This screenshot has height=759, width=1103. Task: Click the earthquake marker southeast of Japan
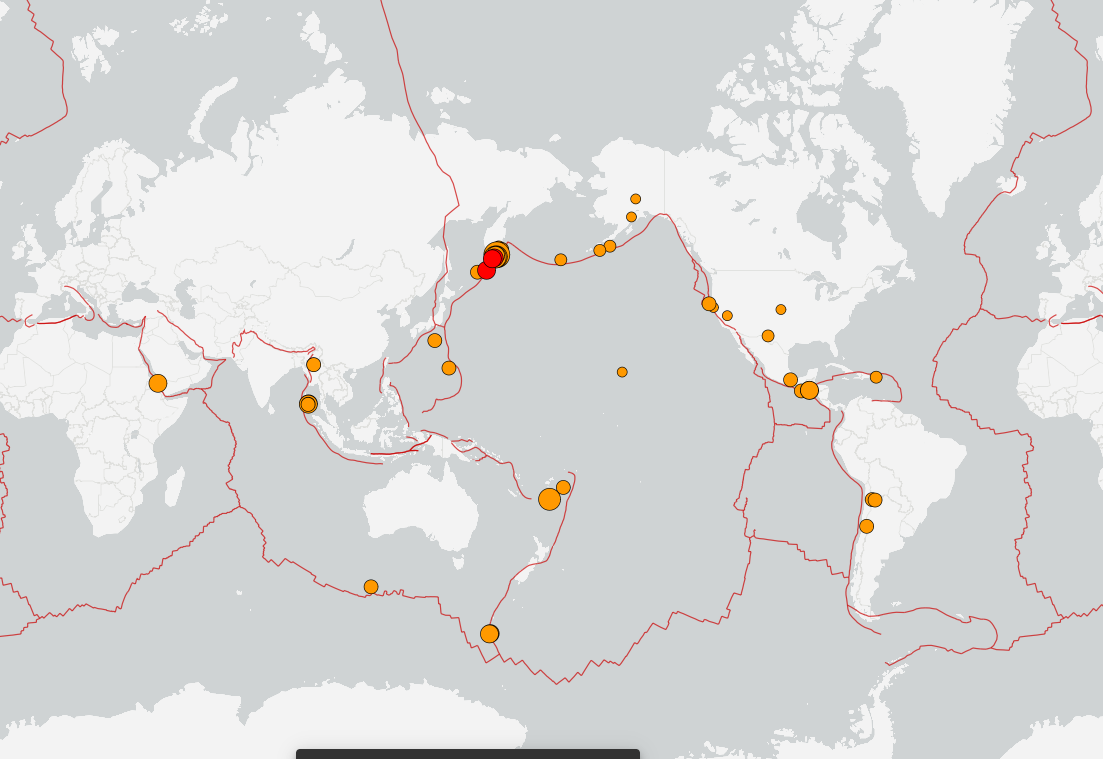coord(449,368)
